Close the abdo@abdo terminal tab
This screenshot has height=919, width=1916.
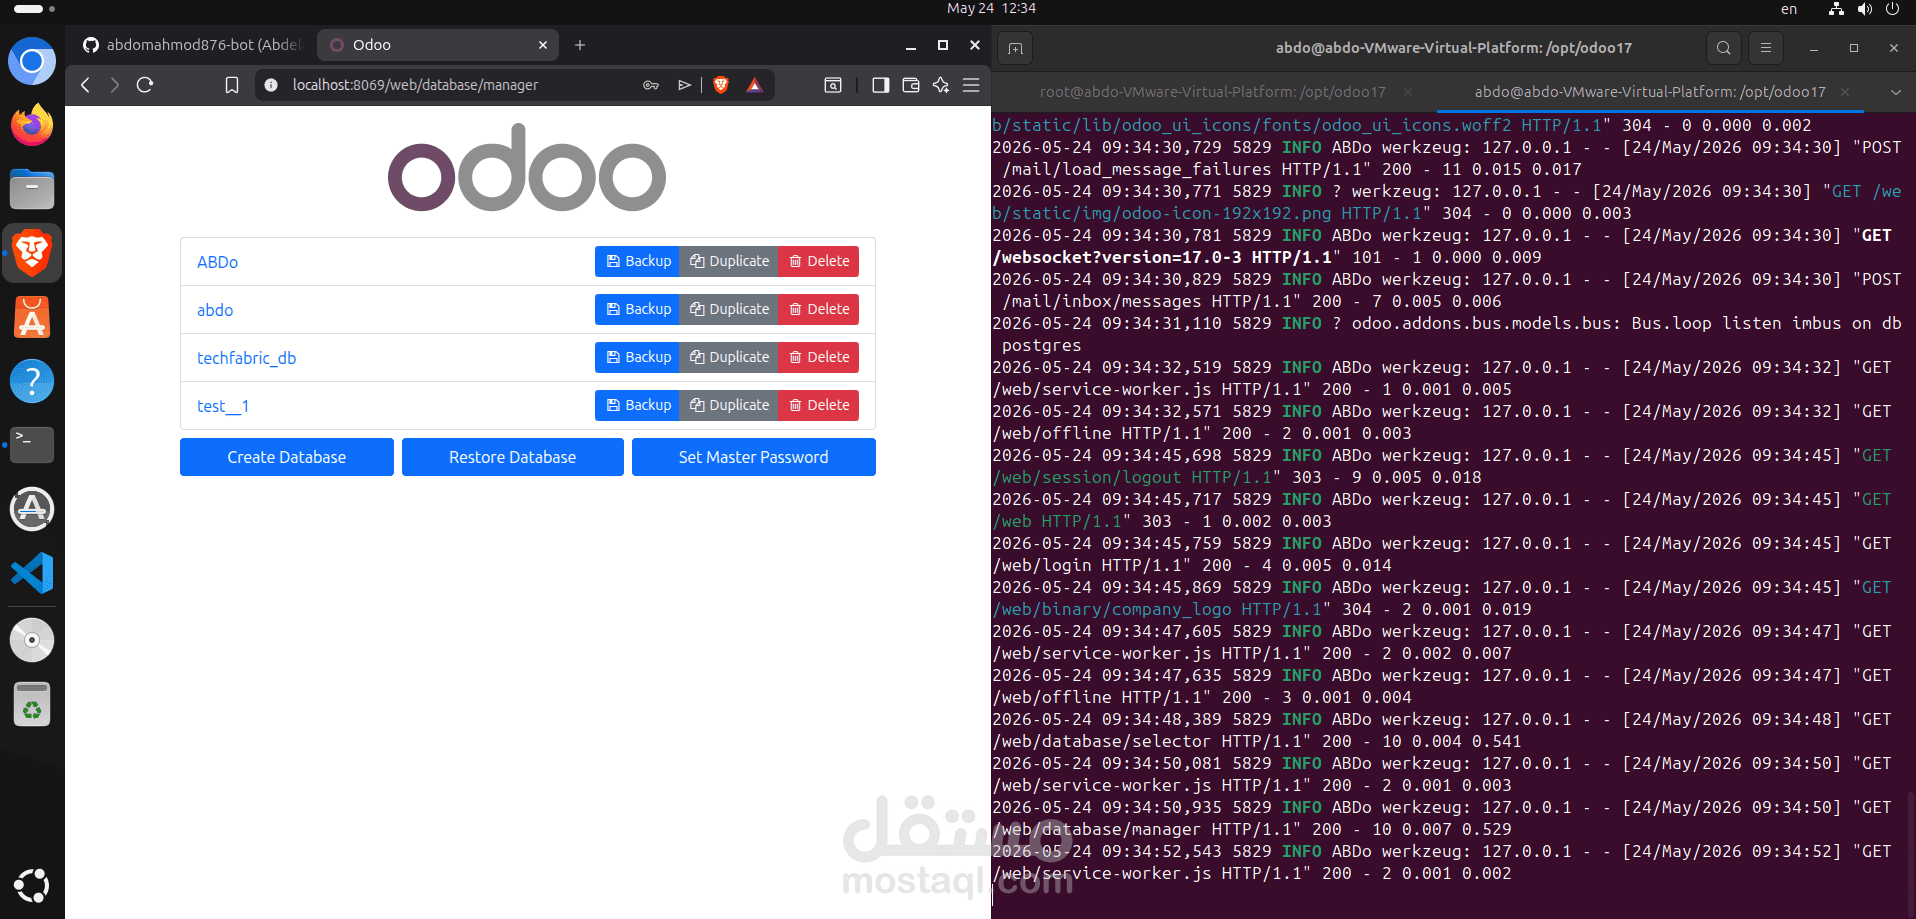[1845, 92]
